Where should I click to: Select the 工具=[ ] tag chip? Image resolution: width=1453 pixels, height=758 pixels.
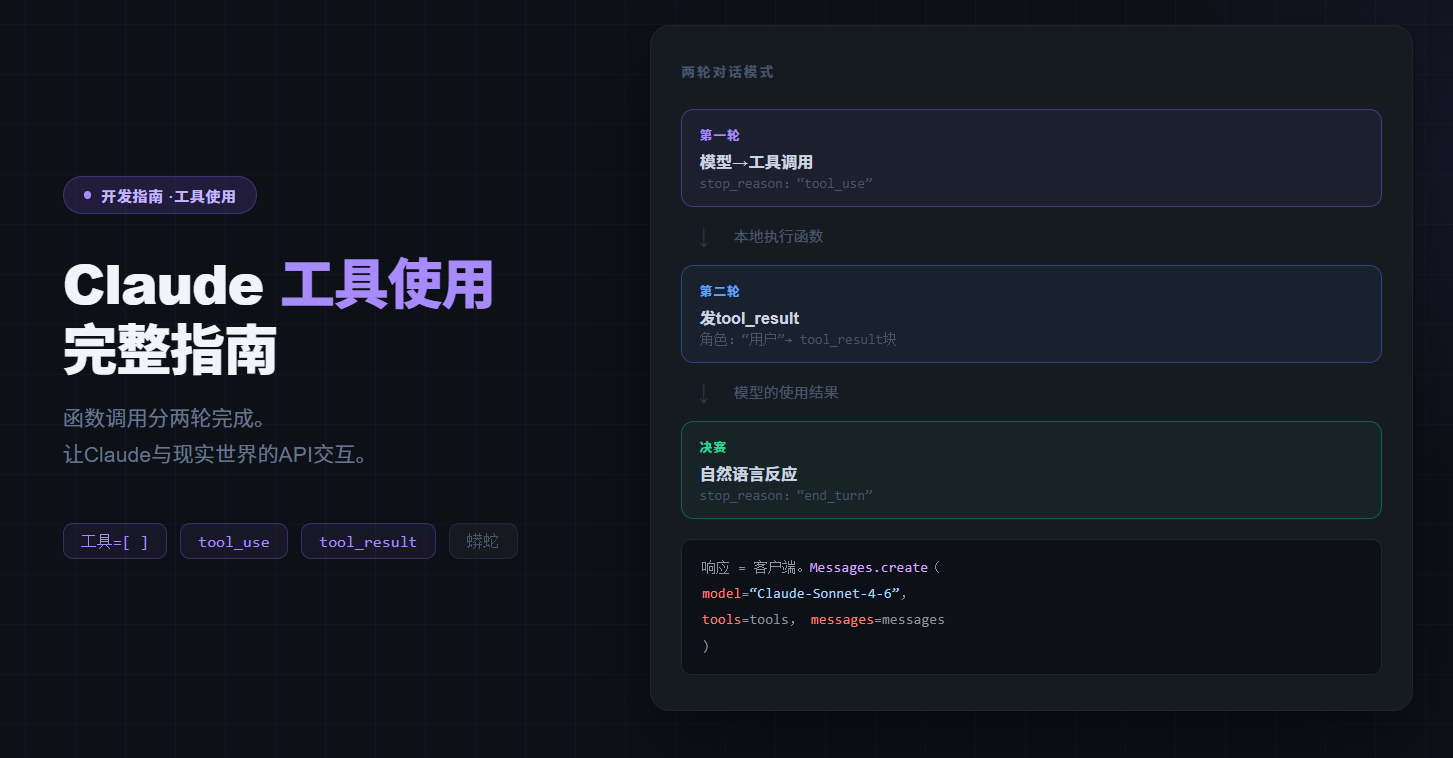pos(115,541)
